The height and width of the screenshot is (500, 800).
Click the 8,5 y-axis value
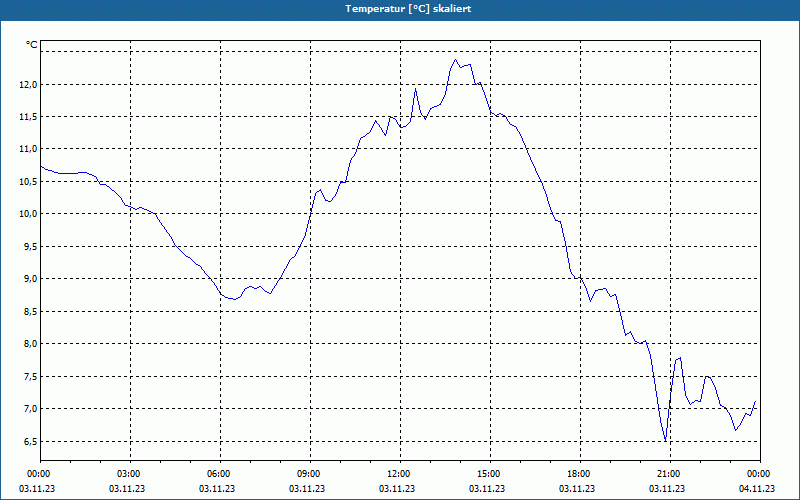(x=31, y=311)
